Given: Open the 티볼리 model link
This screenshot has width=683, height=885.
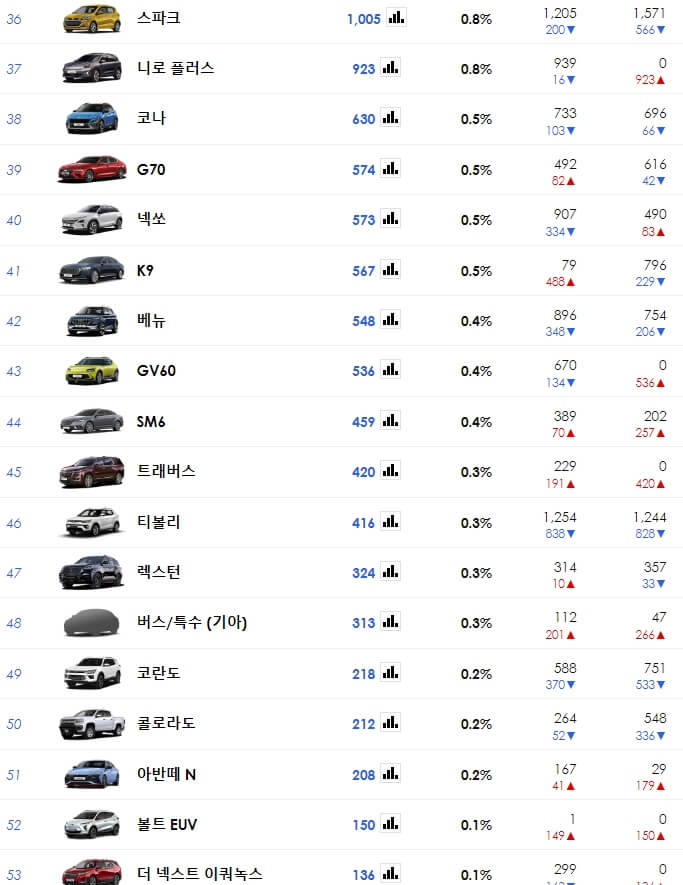Looking at the screenshot, I should pos(159,522).
